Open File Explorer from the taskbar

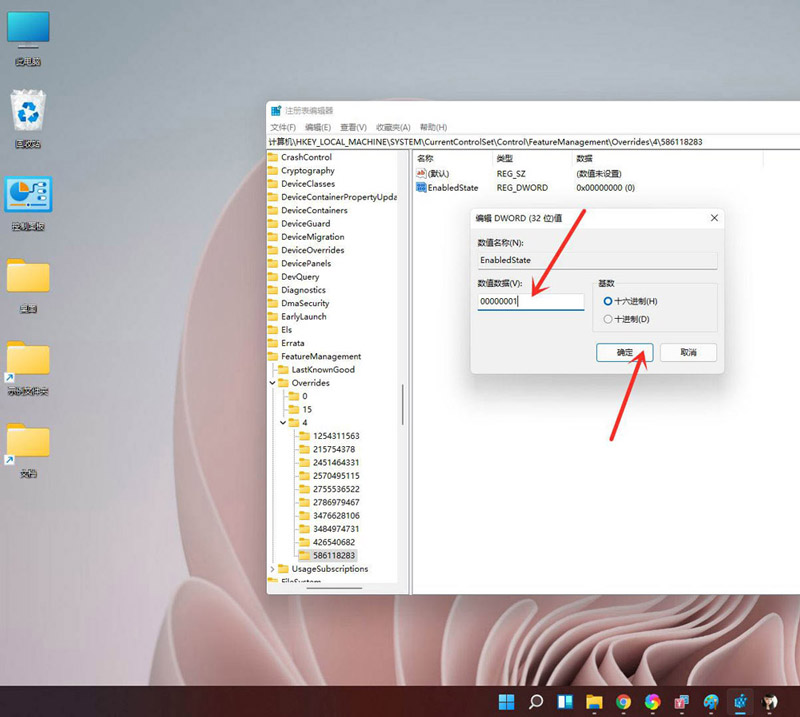click(594, 702)
